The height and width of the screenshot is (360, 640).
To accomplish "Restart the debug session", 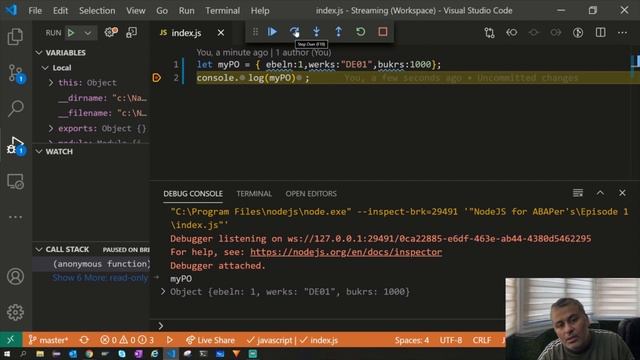I will point(360,32).
